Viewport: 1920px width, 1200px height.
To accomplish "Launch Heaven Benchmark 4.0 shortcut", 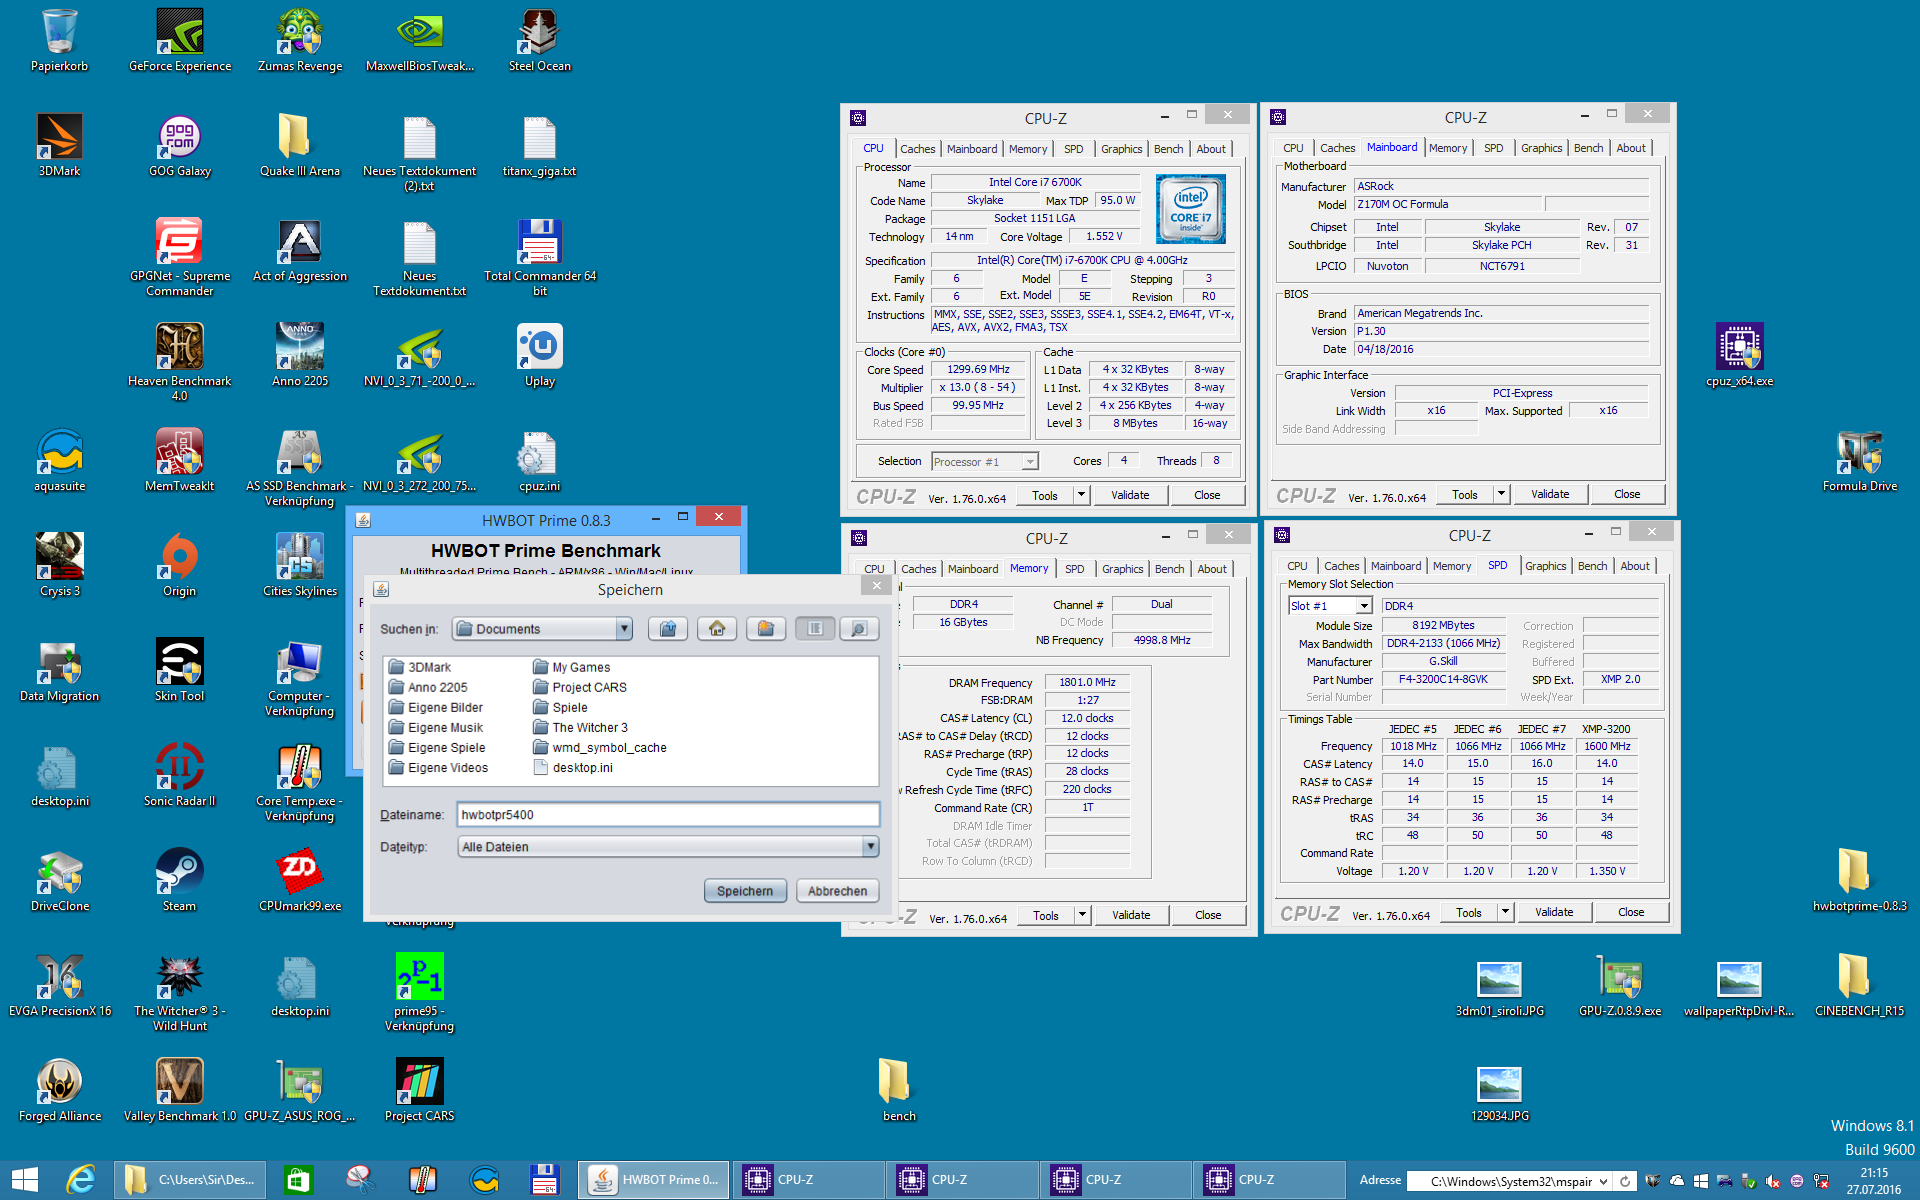I will (x=180, y=360).
